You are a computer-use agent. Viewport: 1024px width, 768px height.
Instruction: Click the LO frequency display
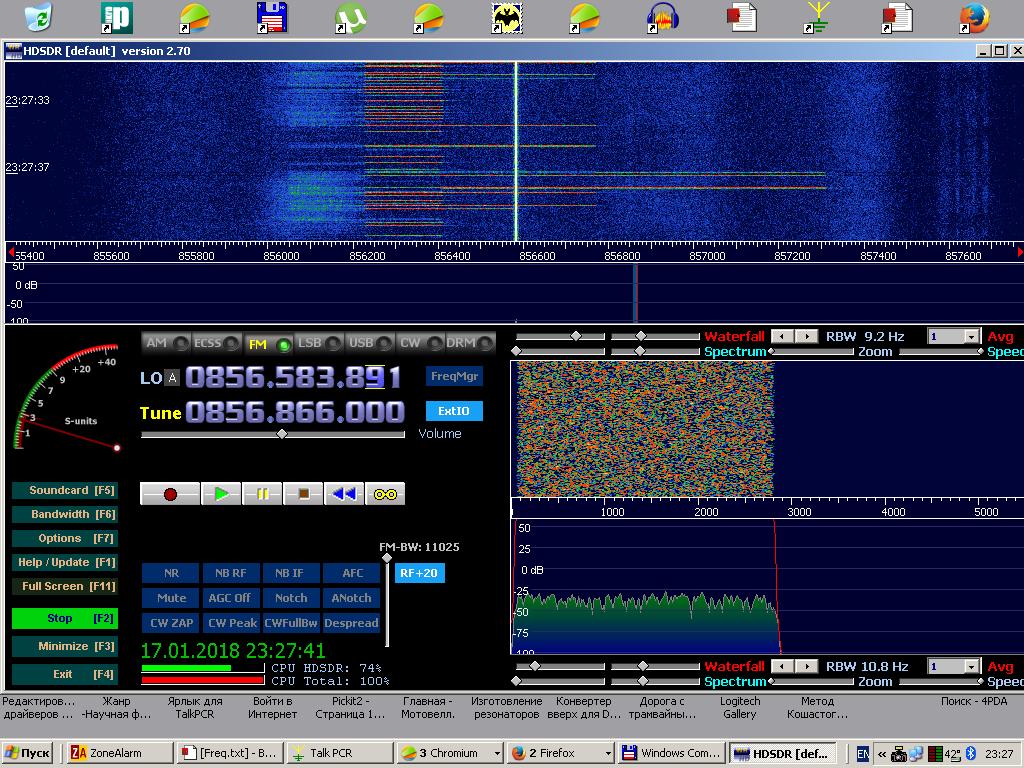point(294,377)
